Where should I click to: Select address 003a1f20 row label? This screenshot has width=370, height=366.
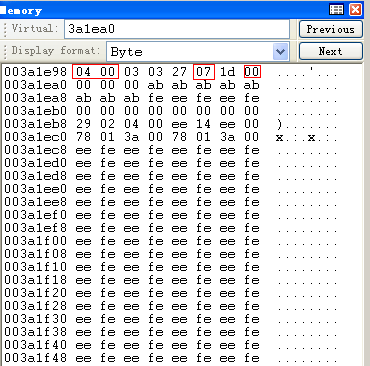tap(35, 293)
